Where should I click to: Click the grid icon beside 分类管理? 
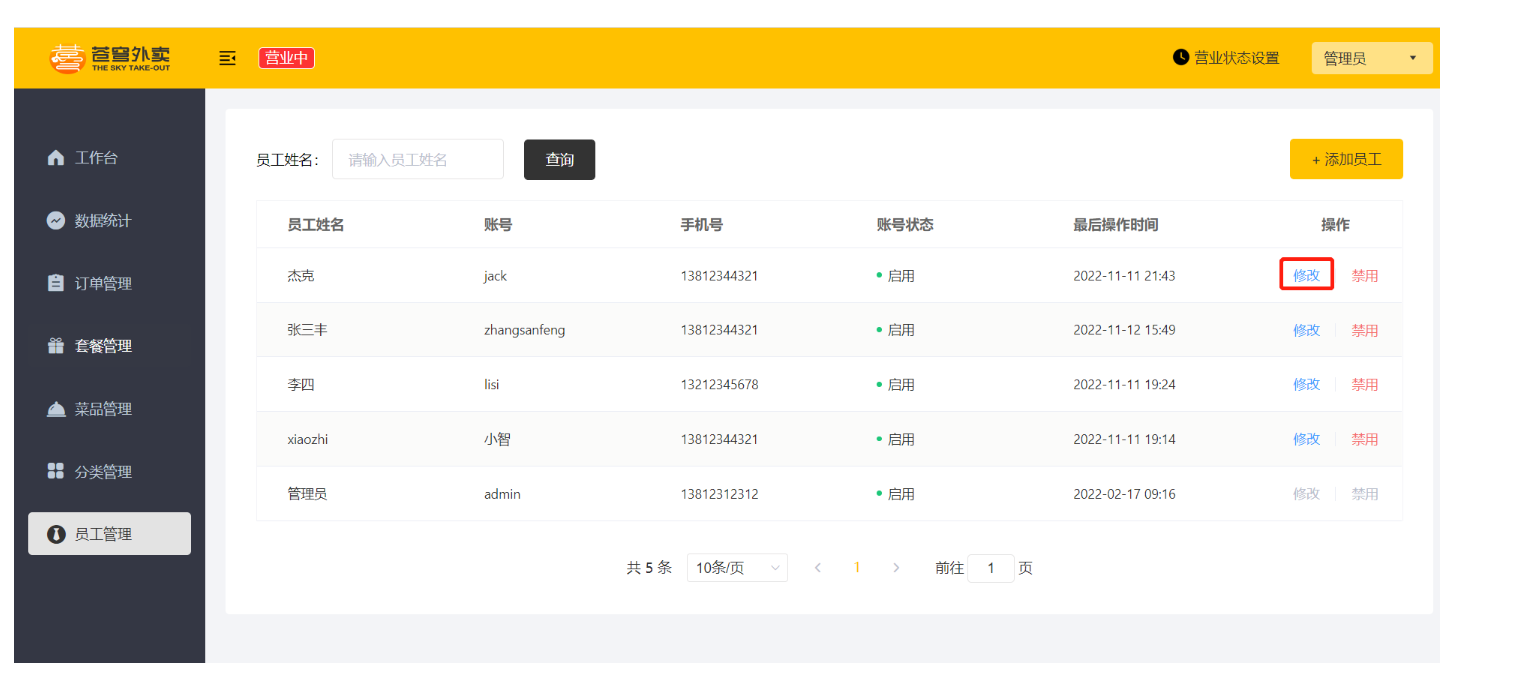(x=56, y=471)
